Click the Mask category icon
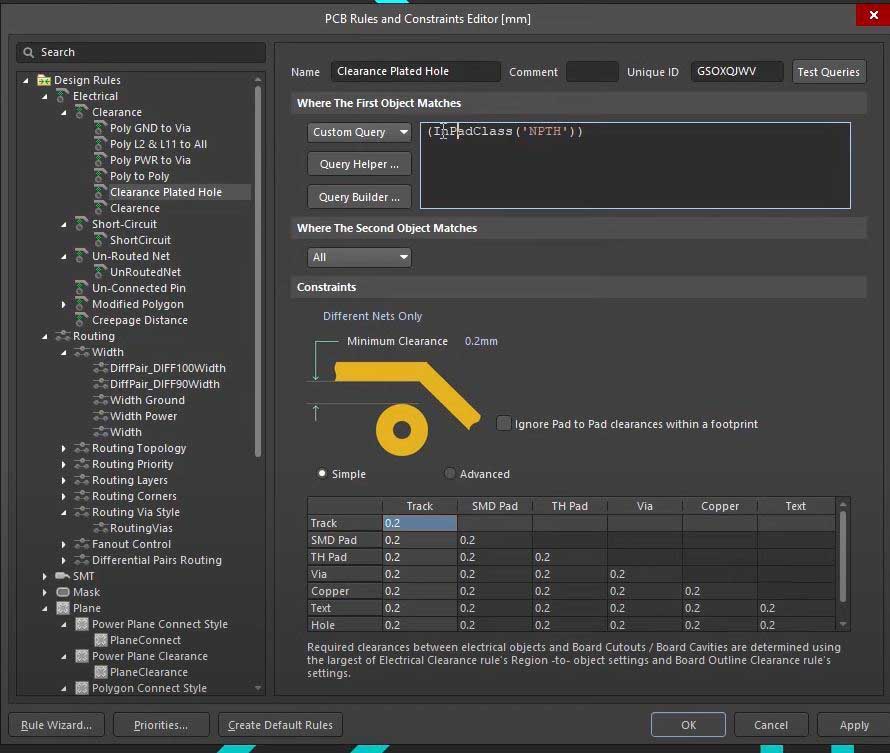 coord(63,592)
